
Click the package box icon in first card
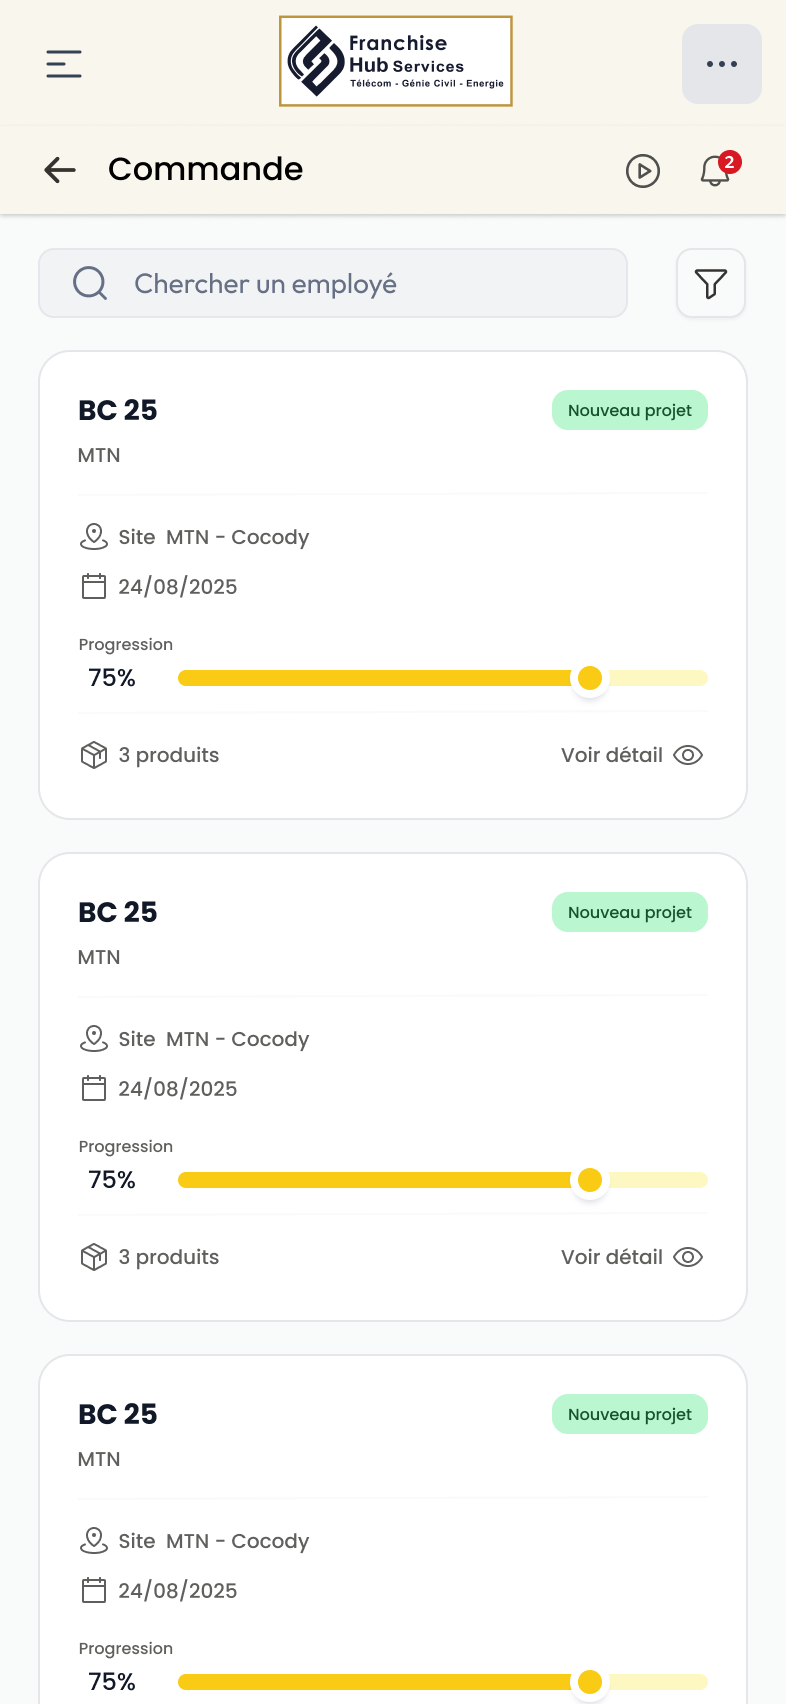click(93, 755)
